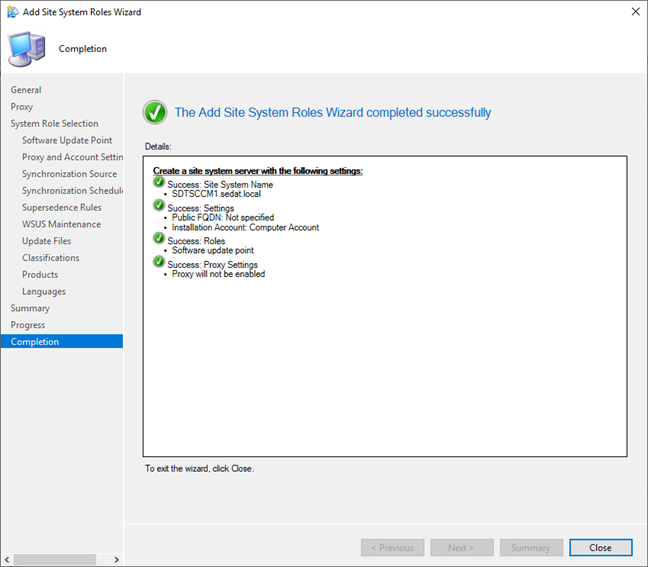Open Proxy and Account Settings step

[72, 157]
